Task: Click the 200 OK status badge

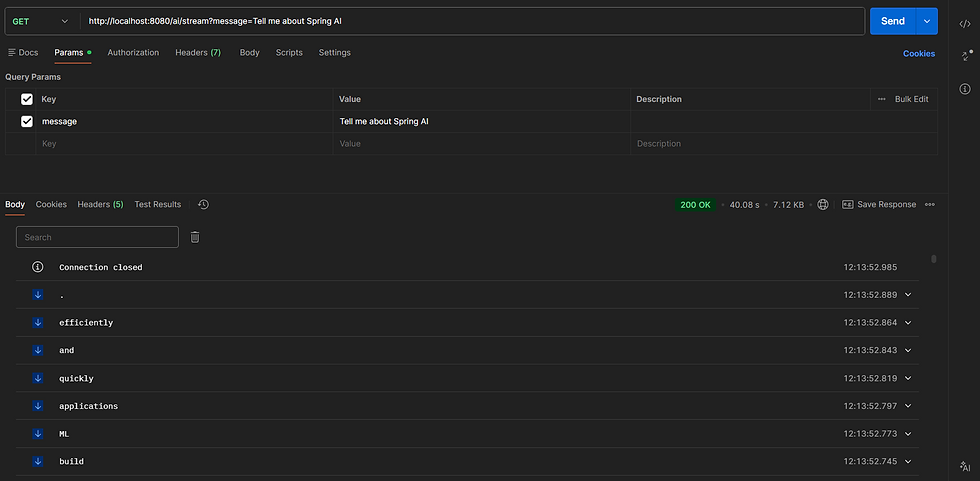Action: tap(696, 204)
